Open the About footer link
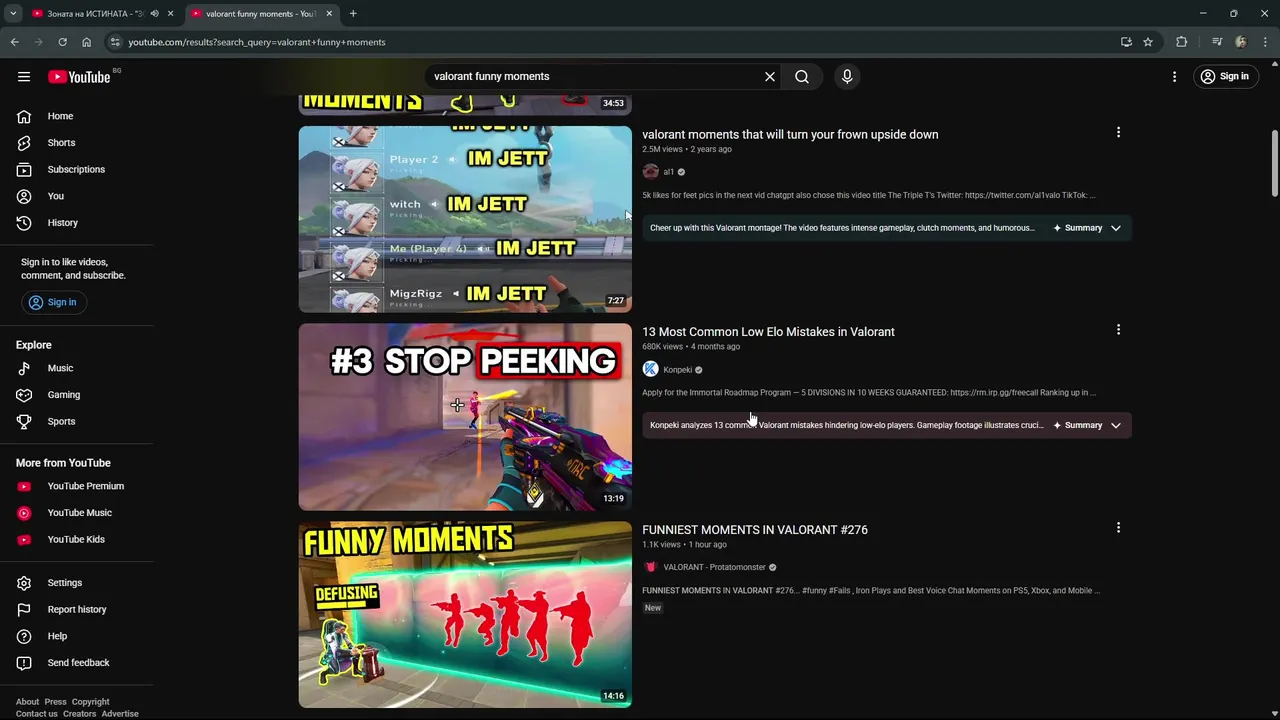Screen dimensions: 1280x720 point(27,702)
